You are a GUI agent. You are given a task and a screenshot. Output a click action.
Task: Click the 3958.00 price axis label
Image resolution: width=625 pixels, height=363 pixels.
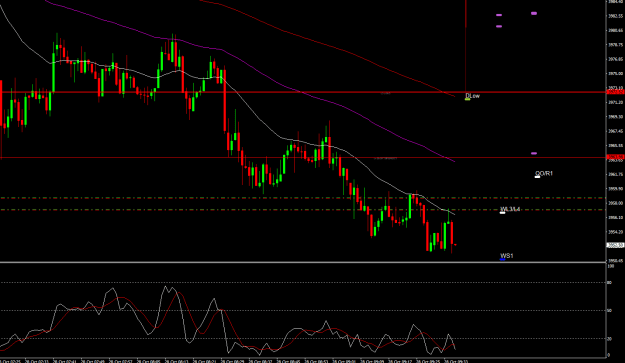[x=615, y=203]
